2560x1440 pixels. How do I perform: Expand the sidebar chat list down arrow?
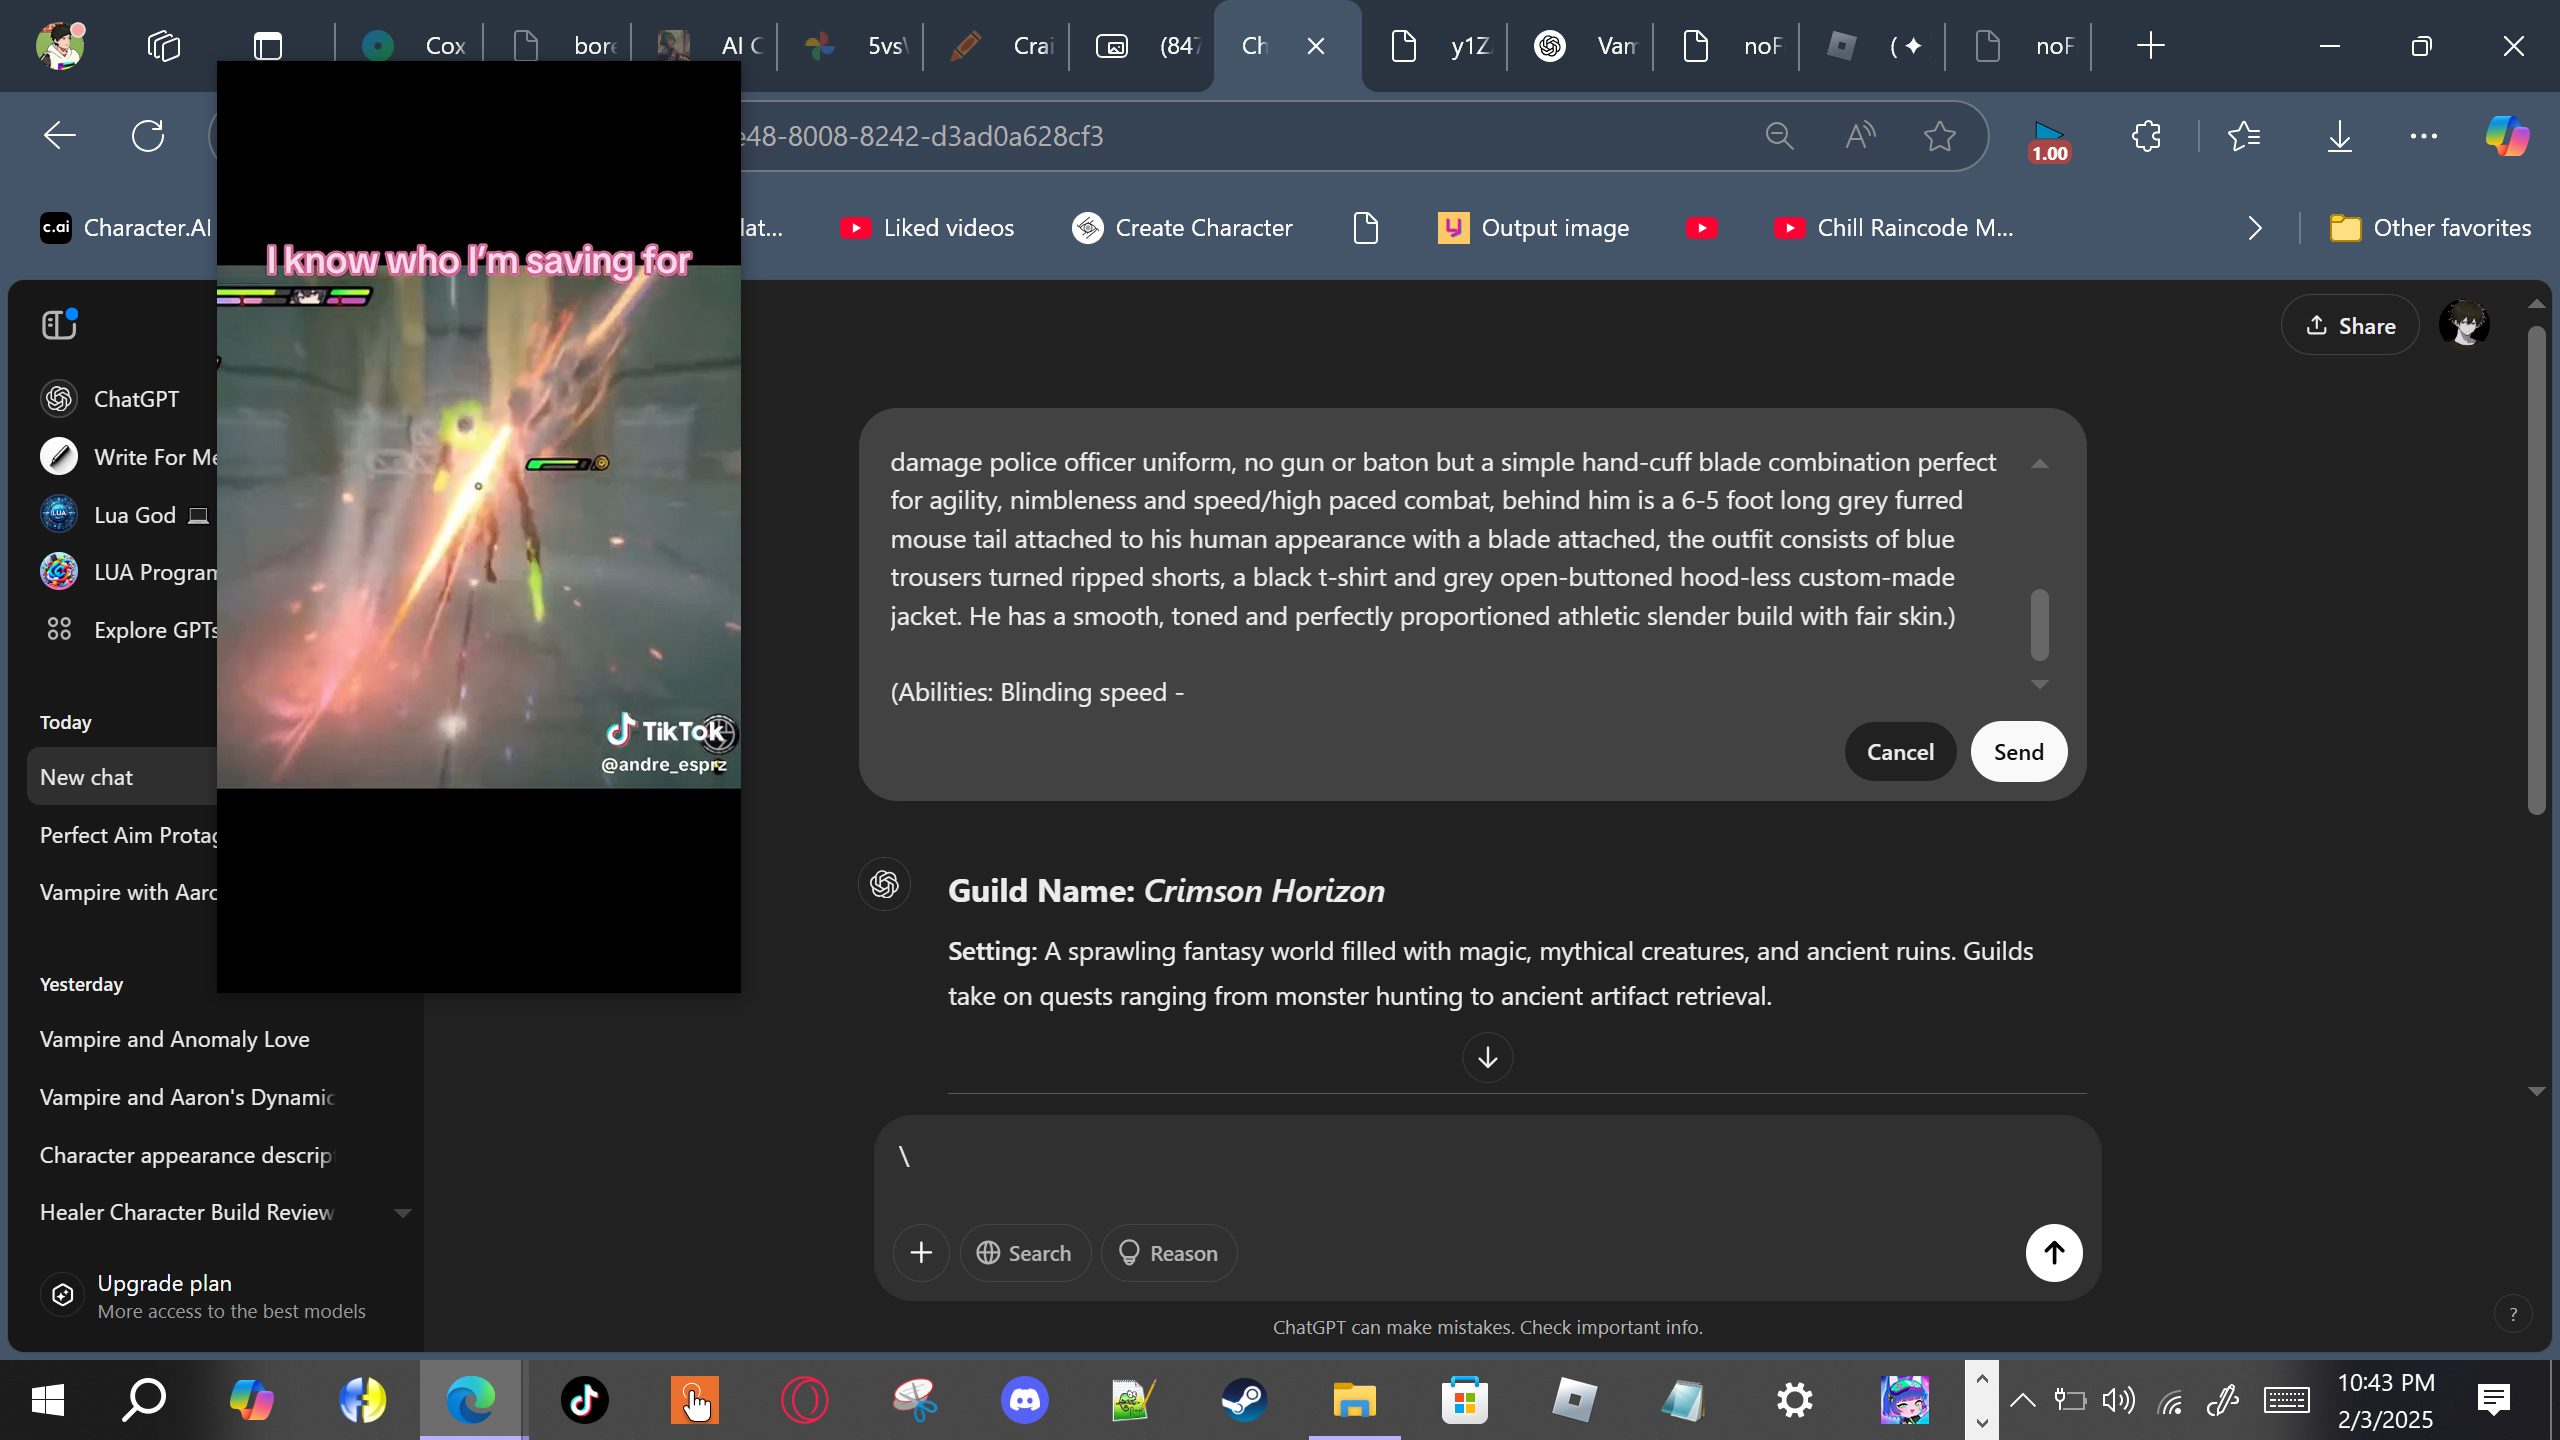402,1213
